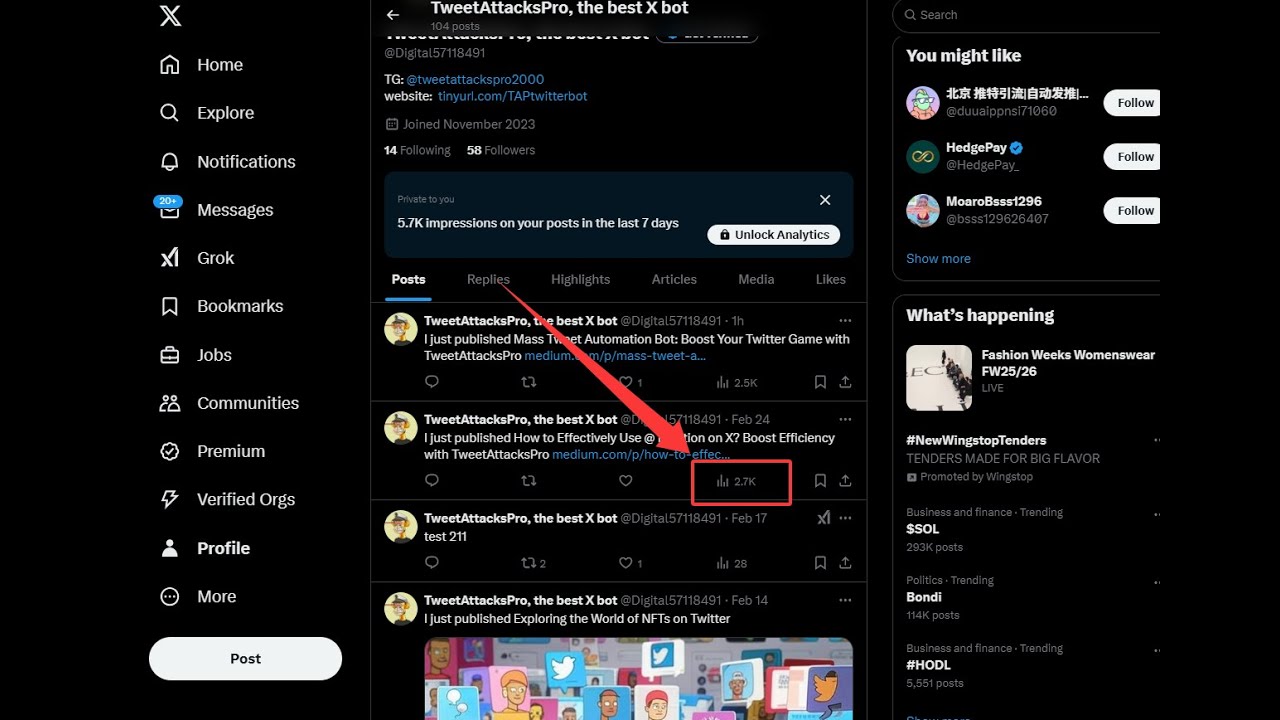
Task: Go to Home in sidebar
Action: 220,65
